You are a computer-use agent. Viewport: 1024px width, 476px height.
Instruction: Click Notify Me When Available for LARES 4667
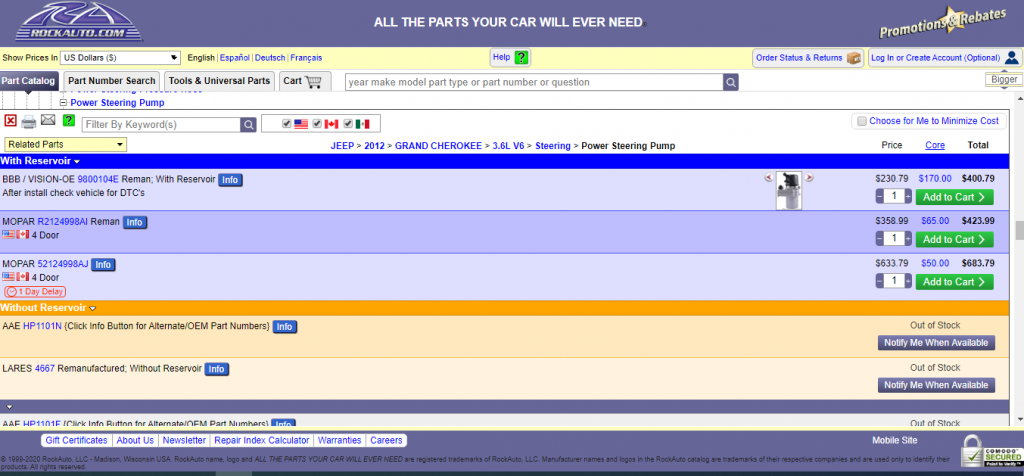pos(936,385)
